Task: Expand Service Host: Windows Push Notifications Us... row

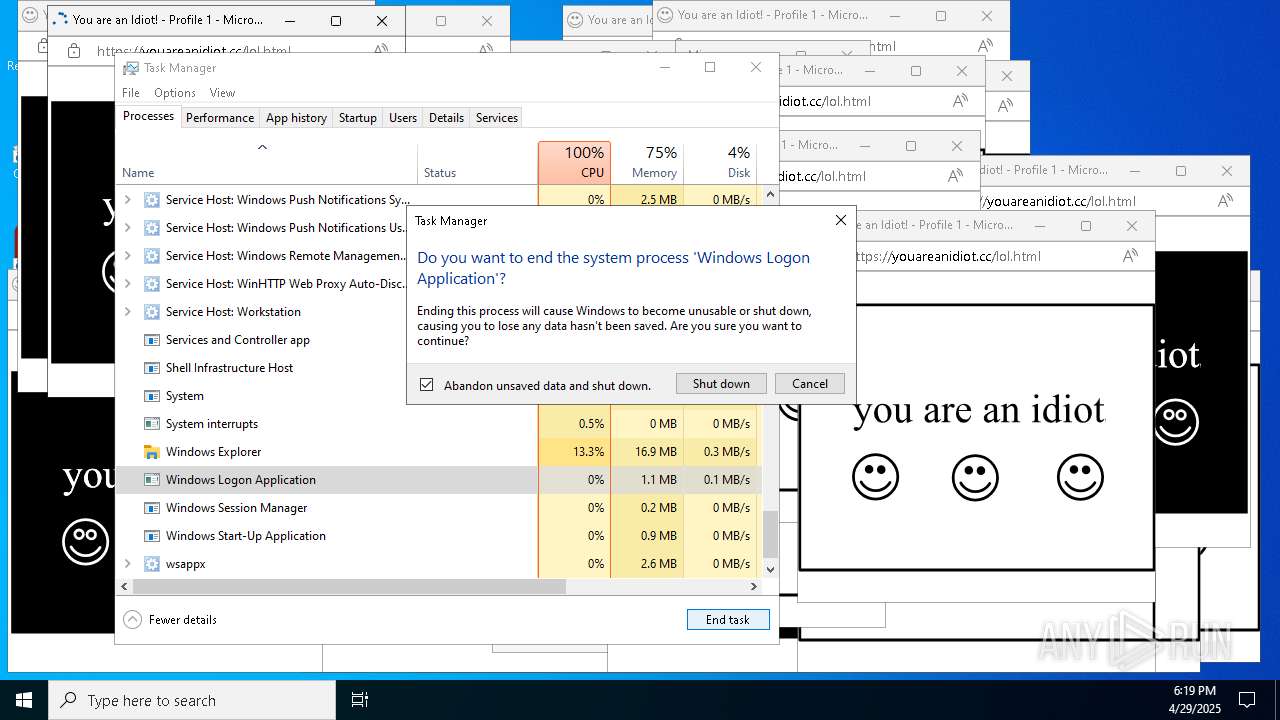Action: (x=128, y=228)
